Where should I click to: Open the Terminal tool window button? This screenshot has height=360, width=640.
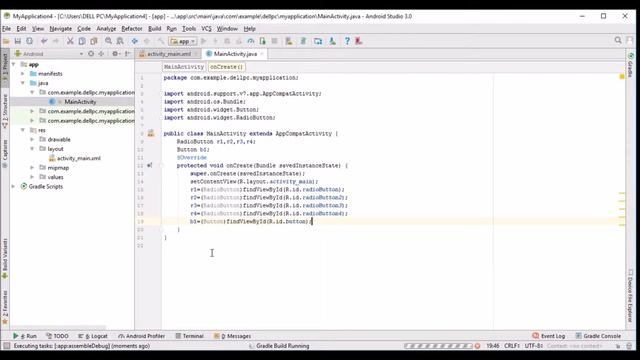tap(189, 336)
